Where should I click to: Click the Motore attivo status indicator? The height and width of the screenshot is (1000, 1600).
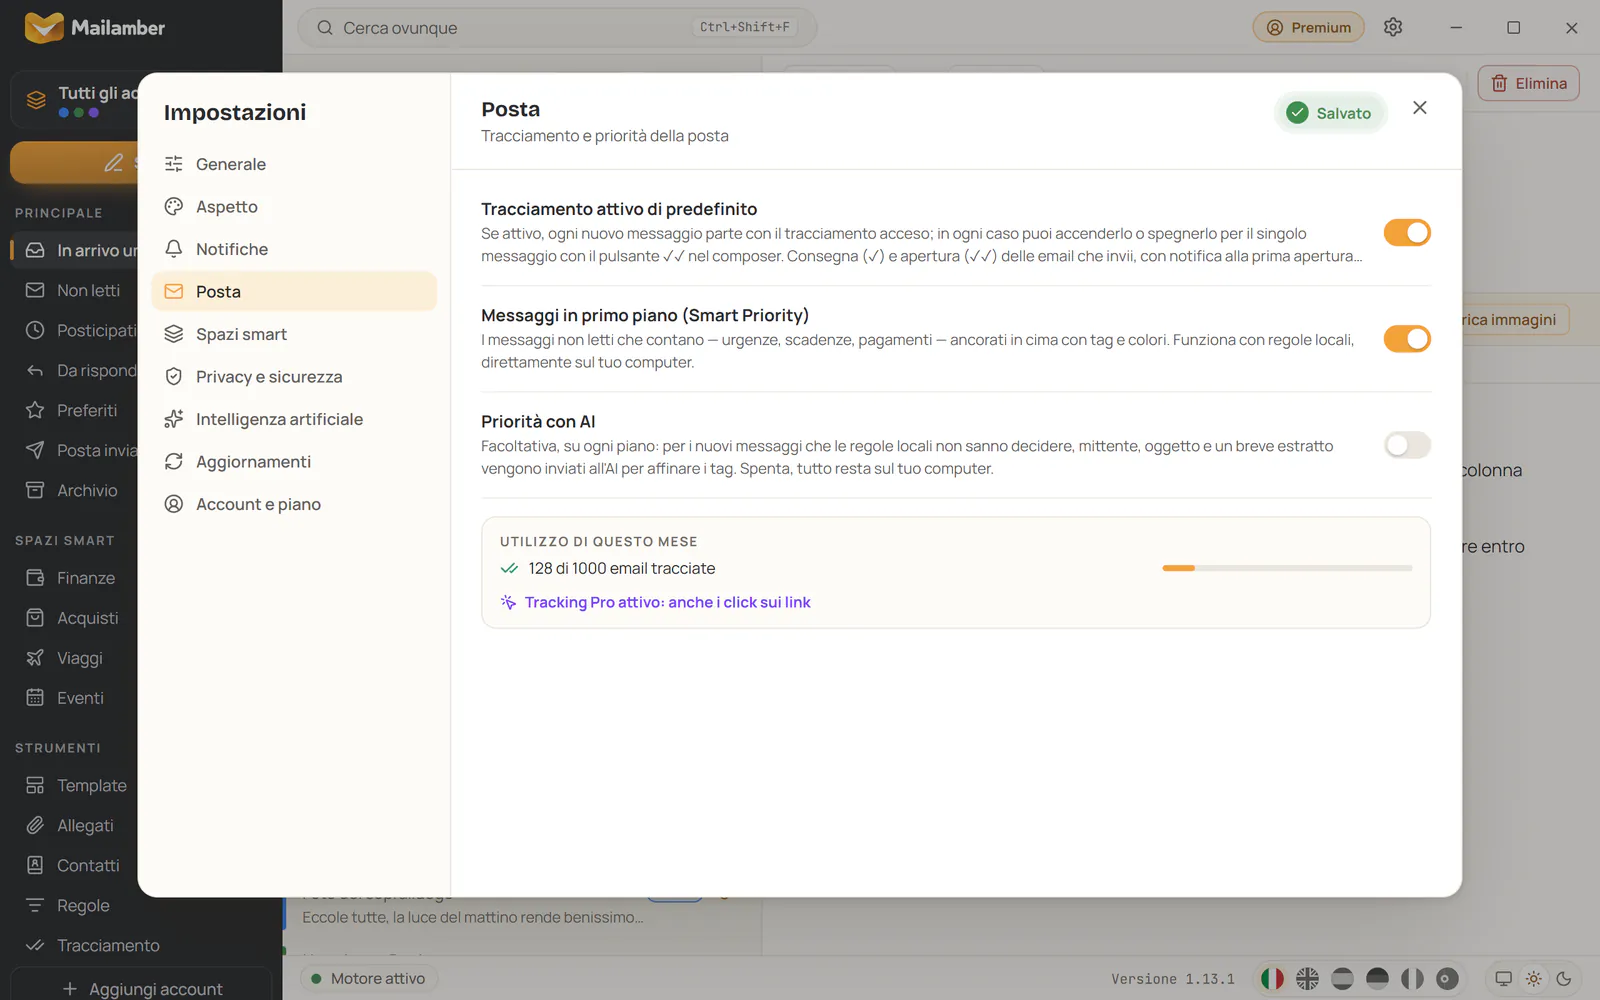[x=369, y=979]
